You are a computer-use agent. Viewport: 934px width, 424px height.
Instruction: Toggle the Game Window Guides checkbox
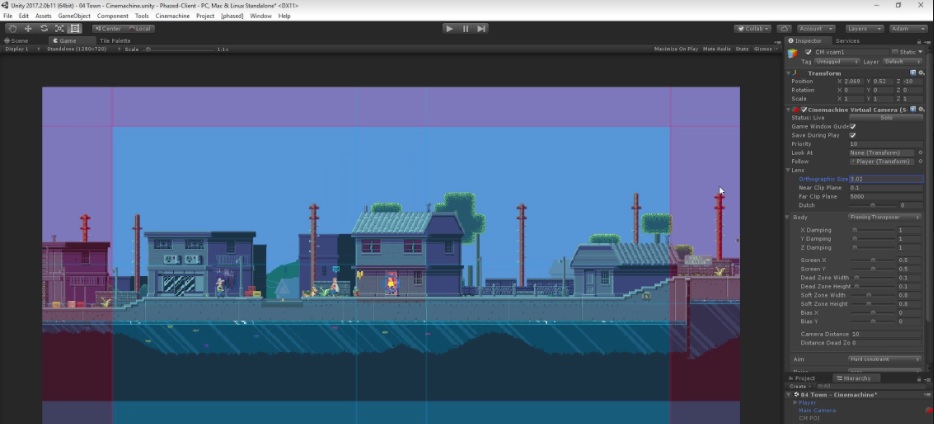[x=852, y=126]
